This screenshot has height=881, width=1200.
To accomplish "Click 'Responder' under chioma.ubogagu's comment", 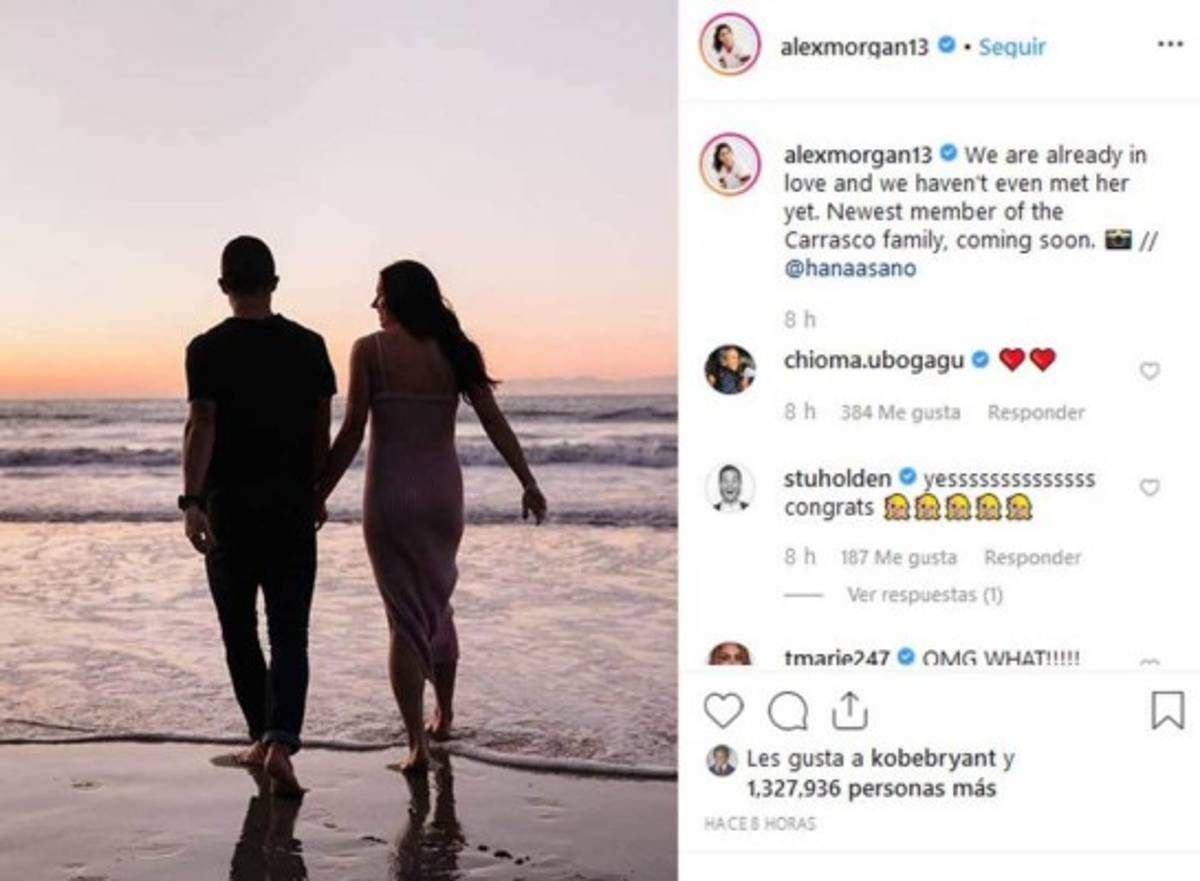I will [1036, 412].
